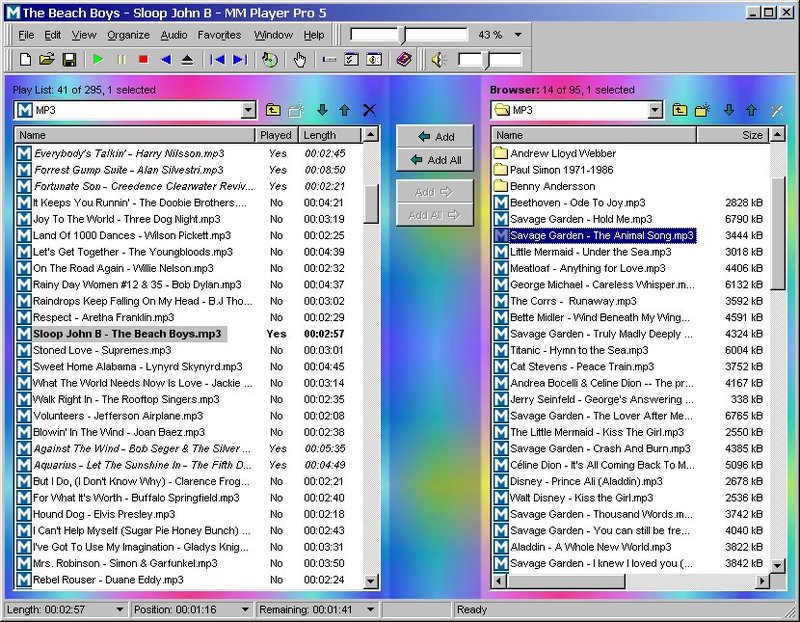Move selected playlist item down

pyautogui.click(x=322, y=110)
